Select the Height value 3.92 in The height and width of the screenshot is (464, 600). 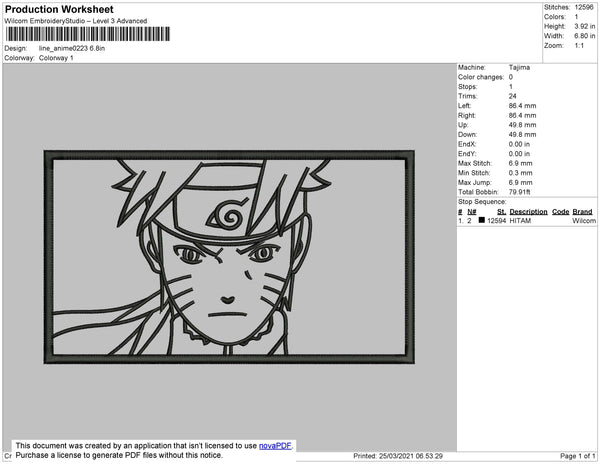click(584, 26)
